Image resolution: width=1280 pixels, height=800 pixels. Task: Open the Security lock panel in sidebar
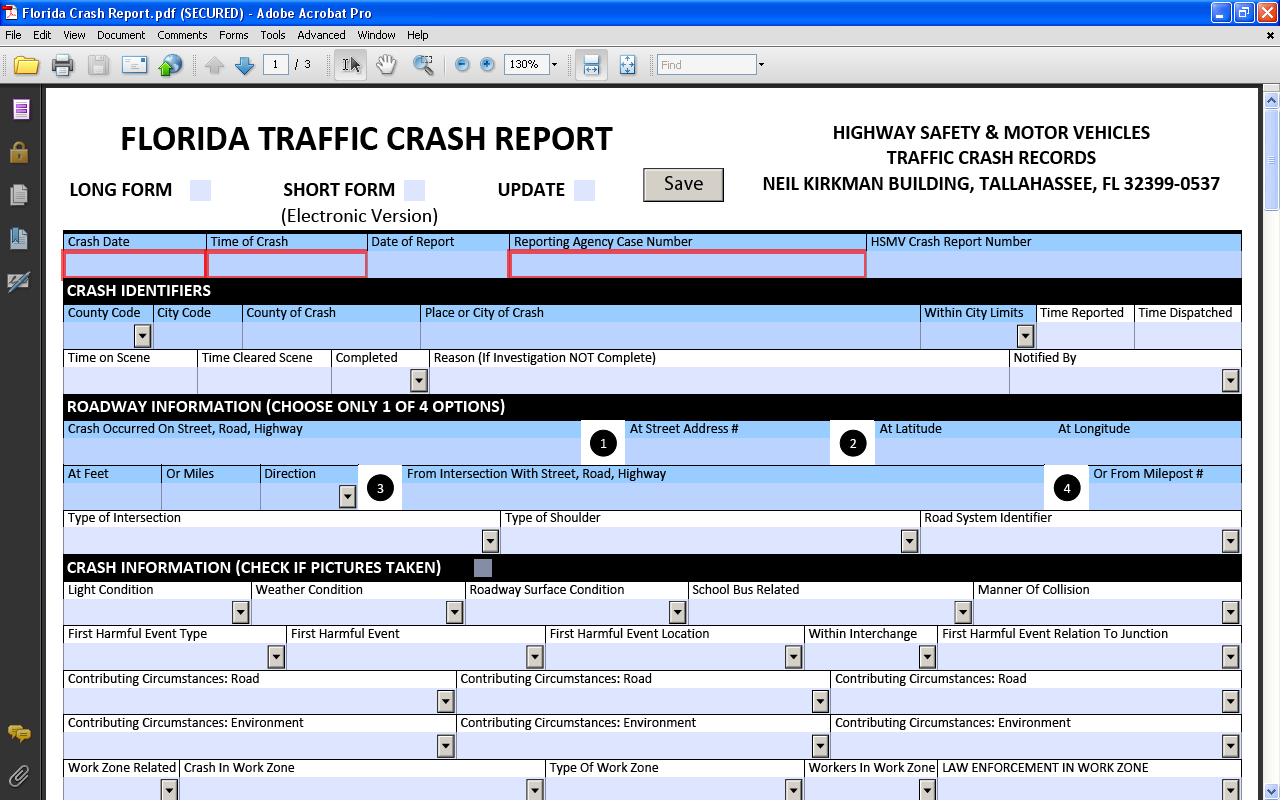[19, 152]
